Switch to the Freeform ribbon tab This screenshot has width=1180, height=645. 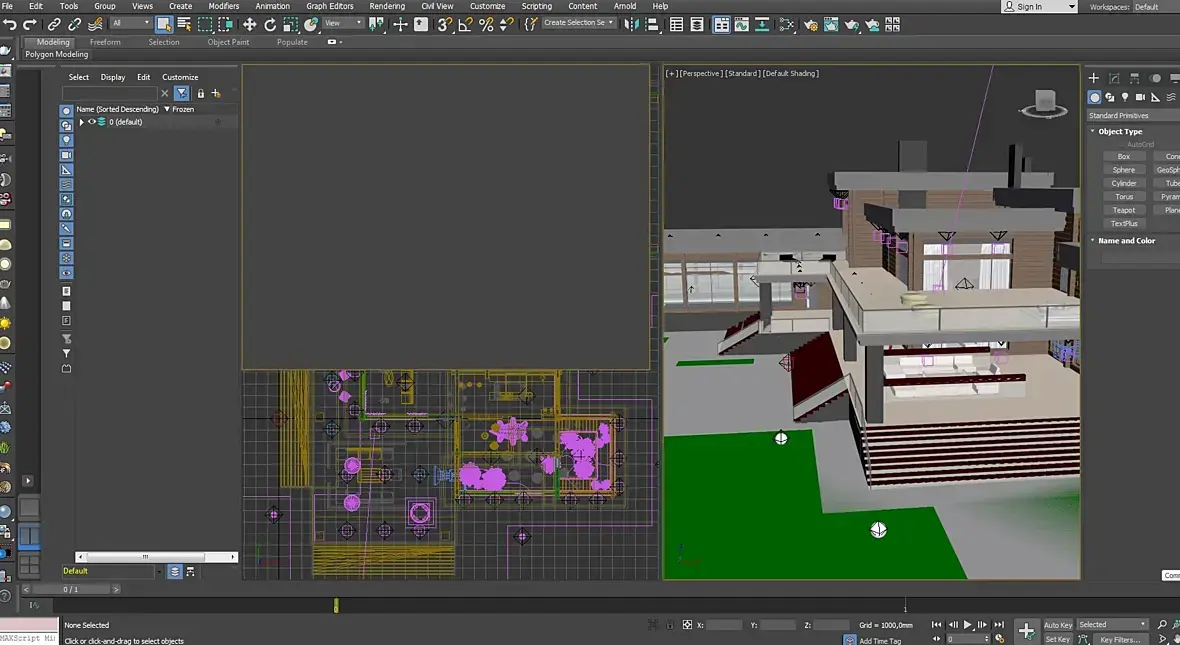105,42
